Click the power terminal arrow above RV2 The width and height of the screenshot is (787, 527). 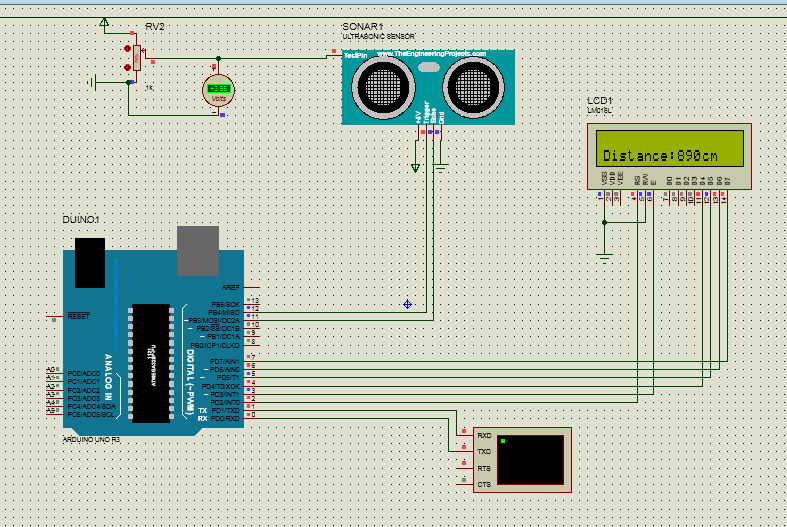tap(104, 22)
